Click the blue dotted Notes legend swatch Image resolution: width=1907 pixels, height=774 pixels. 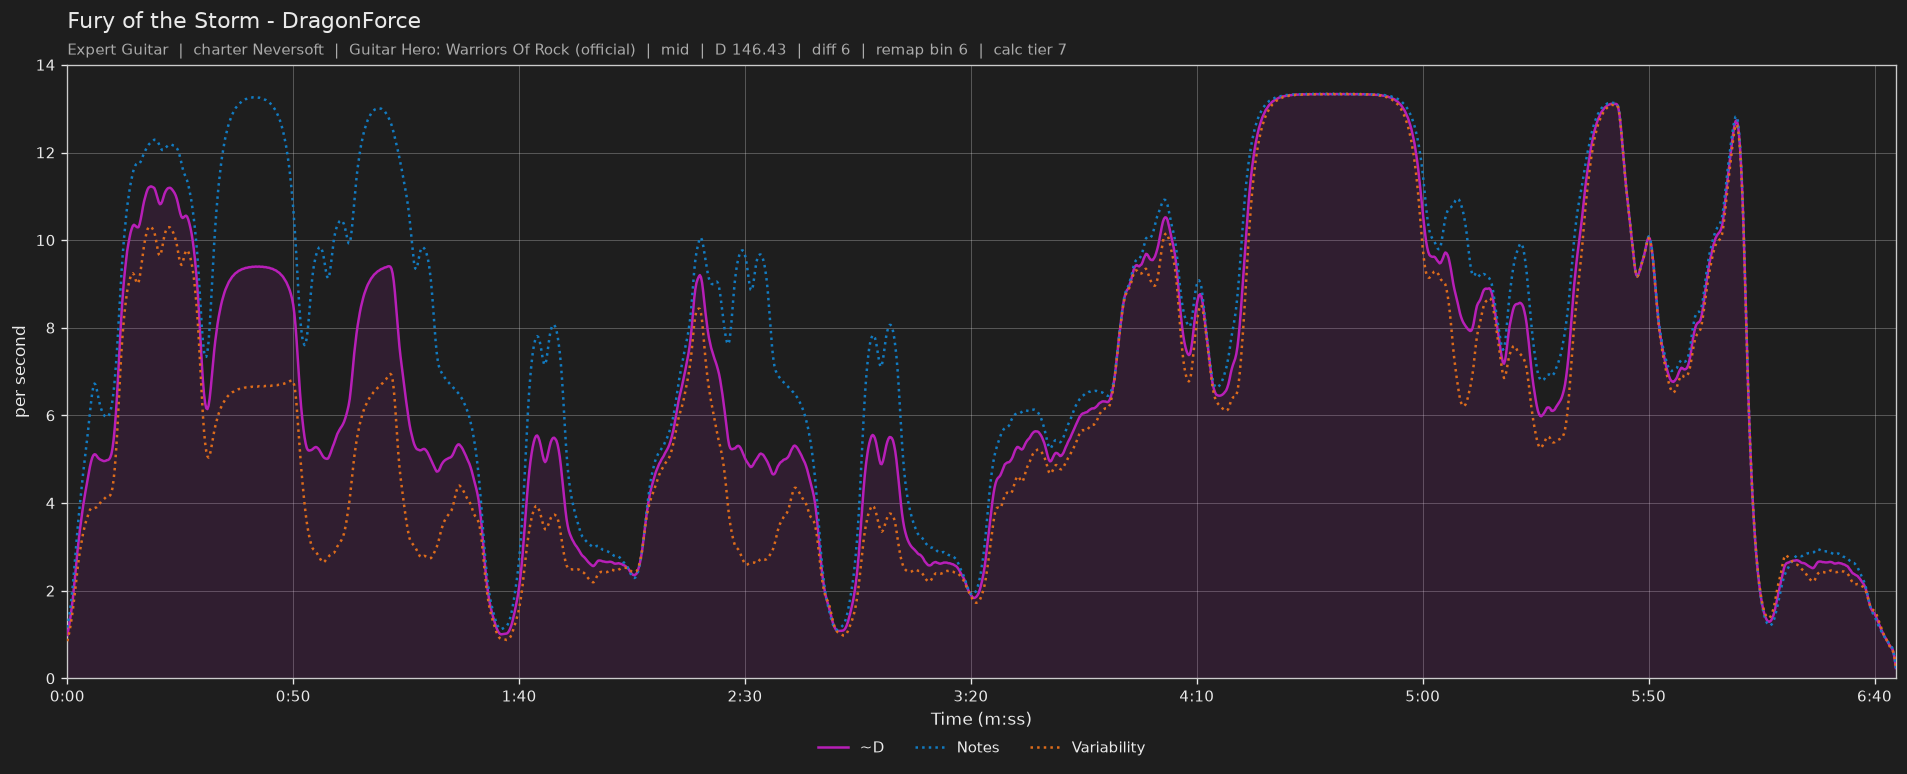[929, 748]
